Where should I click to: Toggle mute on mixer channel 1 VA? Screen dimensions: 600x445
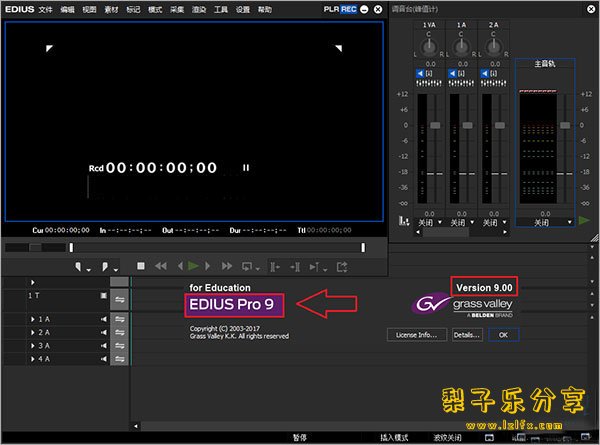coord(420,73)
